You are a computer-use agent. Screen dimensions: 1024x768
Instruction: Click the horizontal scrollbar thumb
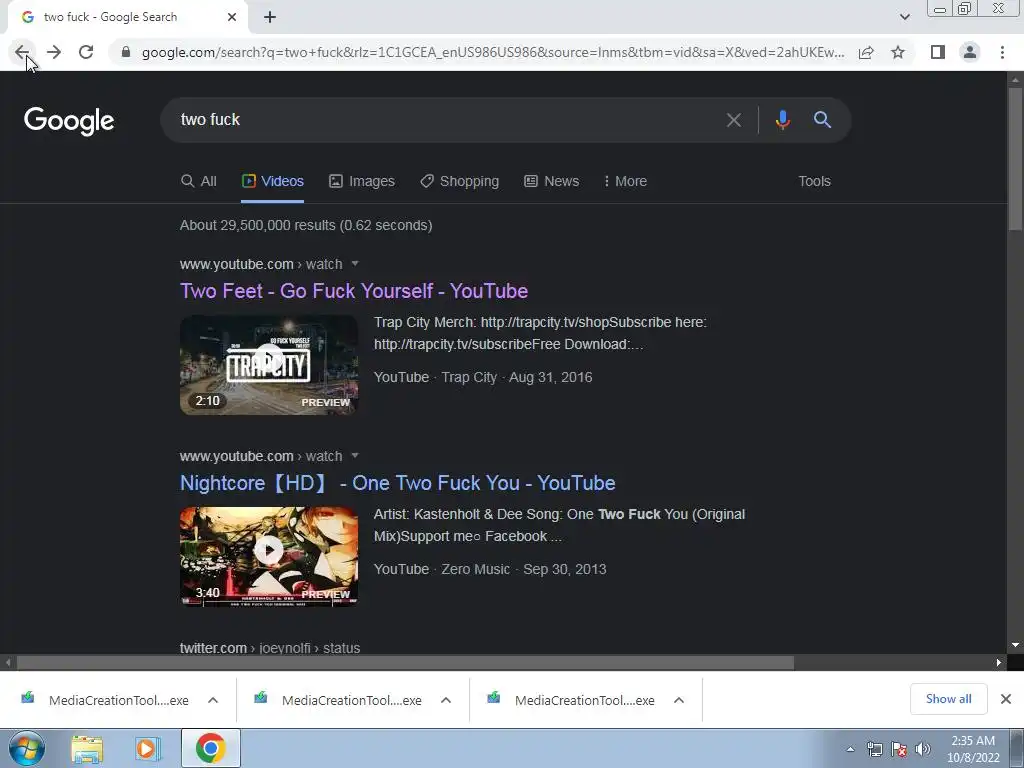click(x=405, y=663)
